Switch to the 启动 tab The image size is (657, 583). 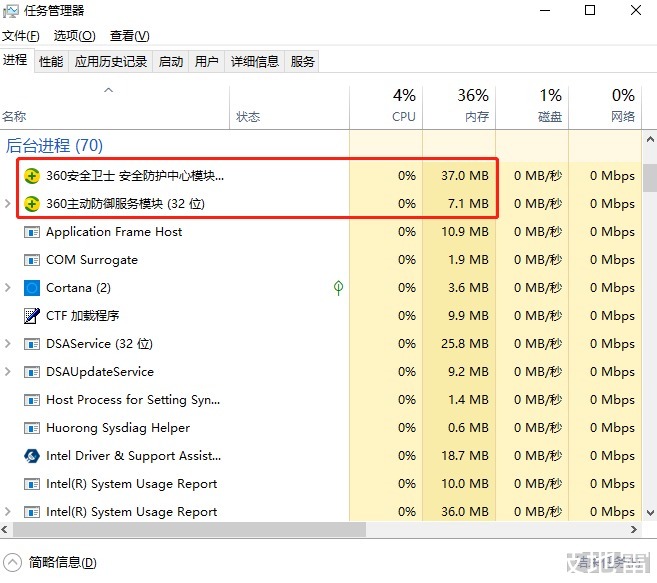171,62
